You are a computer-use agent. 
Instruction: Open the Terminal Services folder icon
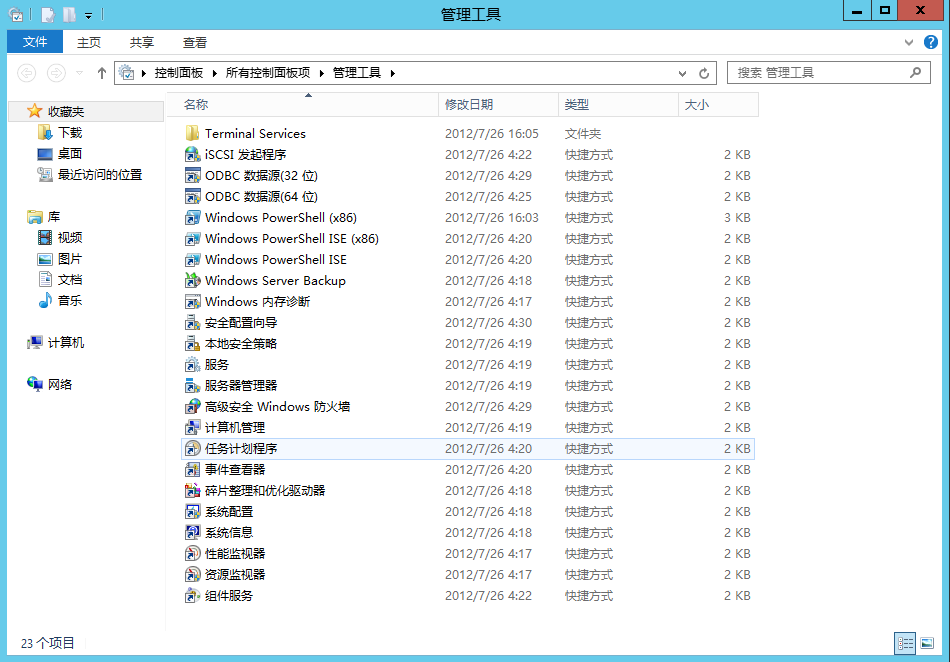pos(192,133)
